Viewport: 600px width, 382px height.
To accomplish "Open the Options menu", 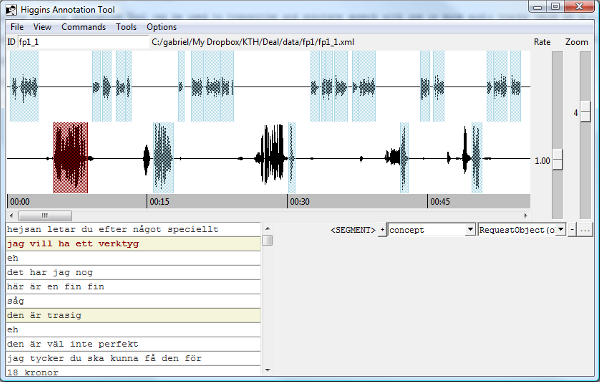I will coord(161,27).
